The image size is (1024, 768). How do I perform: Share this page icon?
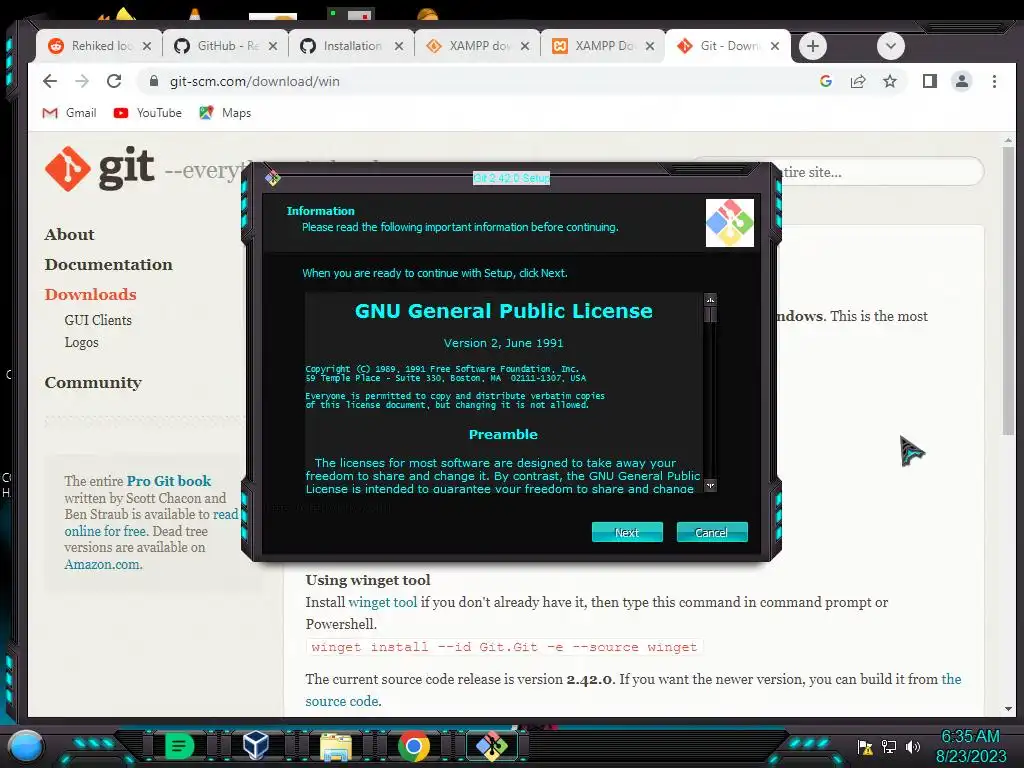[x=857, y=81]
